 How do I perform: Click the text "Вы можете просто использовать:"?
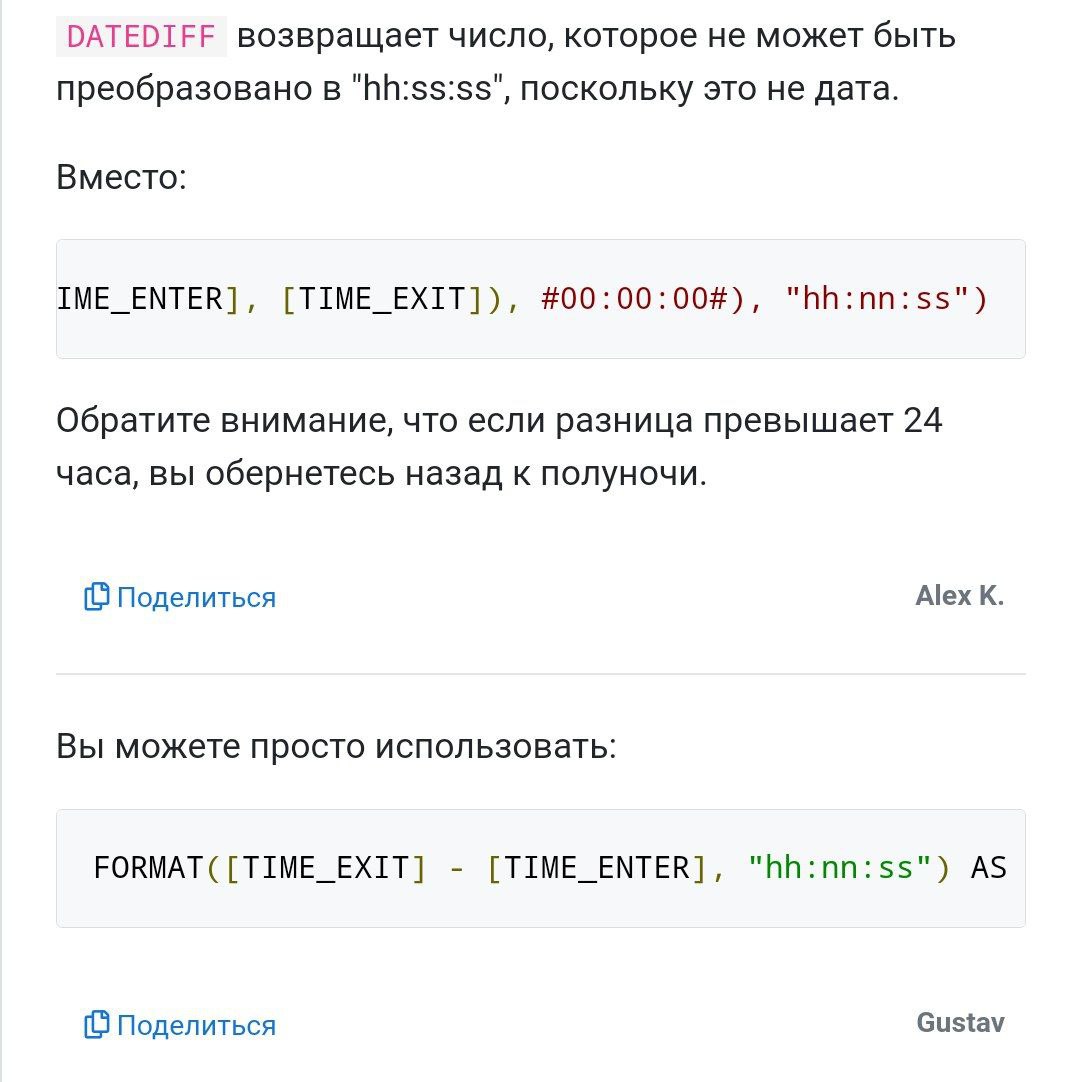[x=336, y=746]
